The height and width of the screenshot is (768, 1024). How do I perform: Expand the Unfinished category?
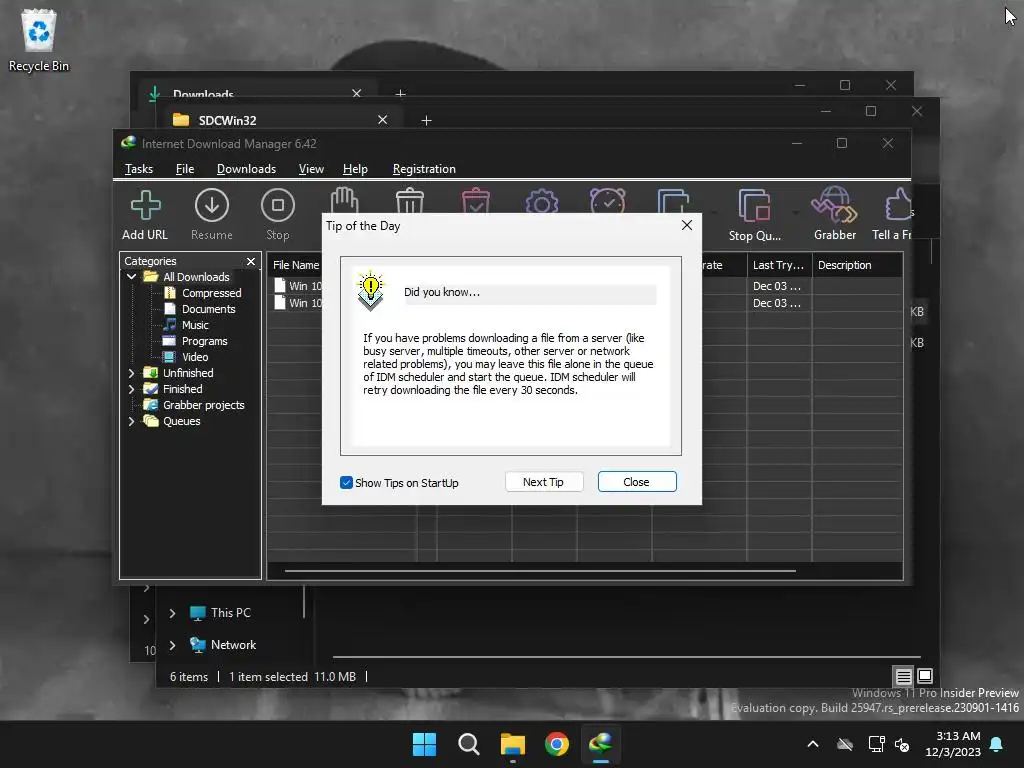(x=131, y=373)
